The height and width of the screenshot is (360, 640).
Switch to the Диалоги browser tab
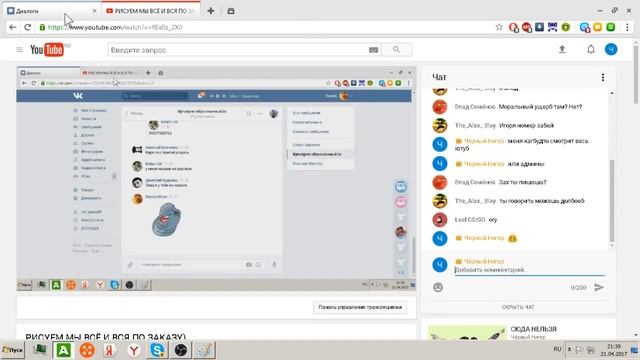[x=51, y=11]
